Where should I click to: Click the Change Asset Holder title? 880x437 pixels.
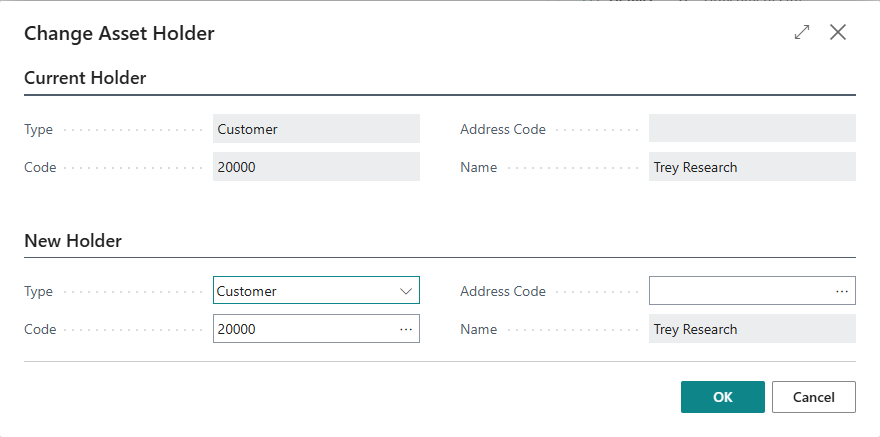point(119,34)
